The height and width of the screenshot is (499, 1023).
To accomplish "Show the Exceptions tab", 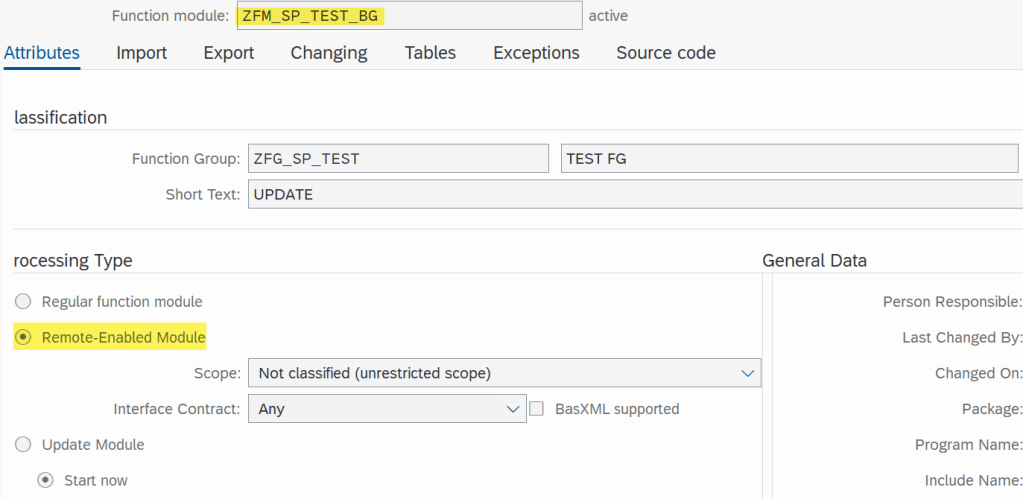I will tap(536, 53).
